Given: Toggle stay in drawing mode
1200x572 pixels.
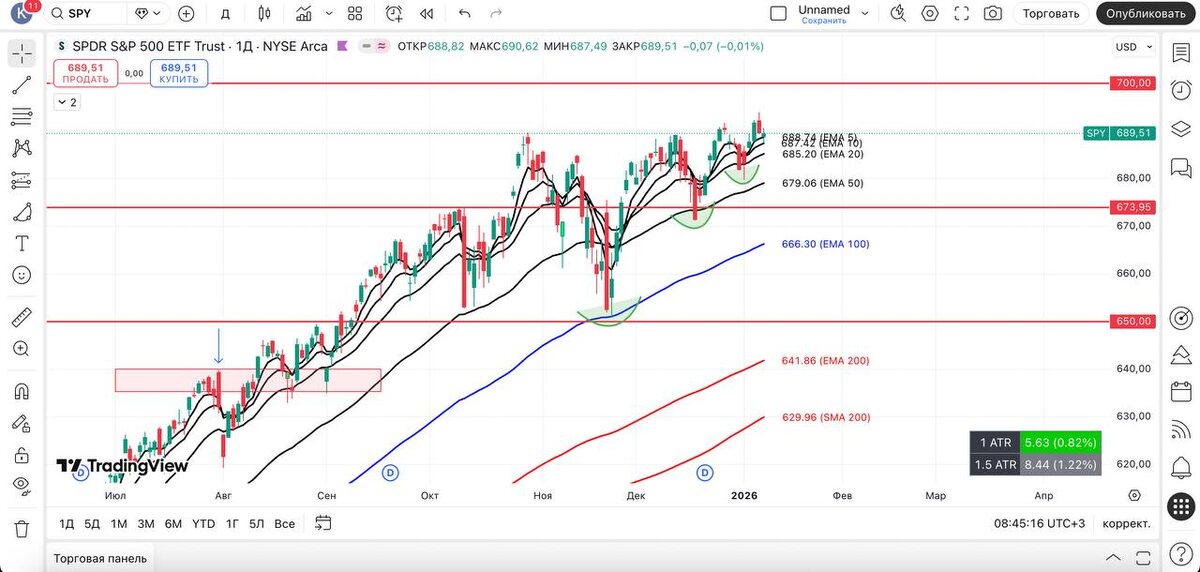Looking at the screenshot, I should pyautogui.click(x=21, y=423).
